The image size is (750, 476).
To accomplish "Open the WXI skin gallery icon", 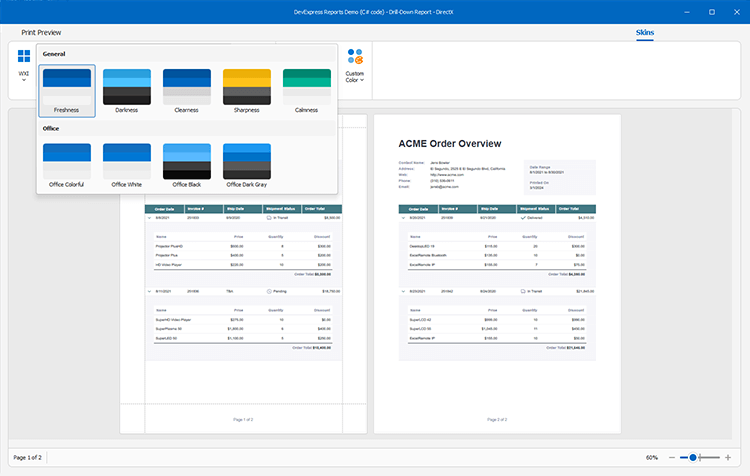I will [23, 57].
